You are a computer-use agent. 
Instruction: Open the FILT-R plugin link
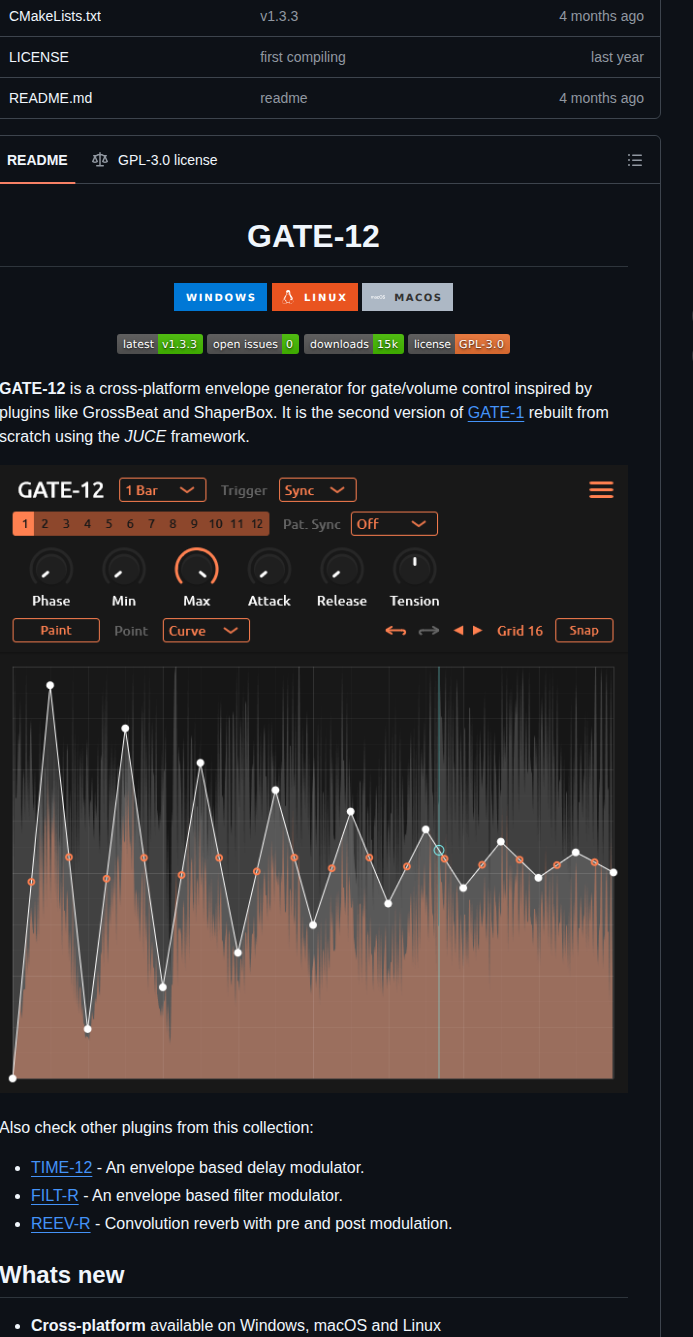pyautogui.click(x=56, y=1195)
